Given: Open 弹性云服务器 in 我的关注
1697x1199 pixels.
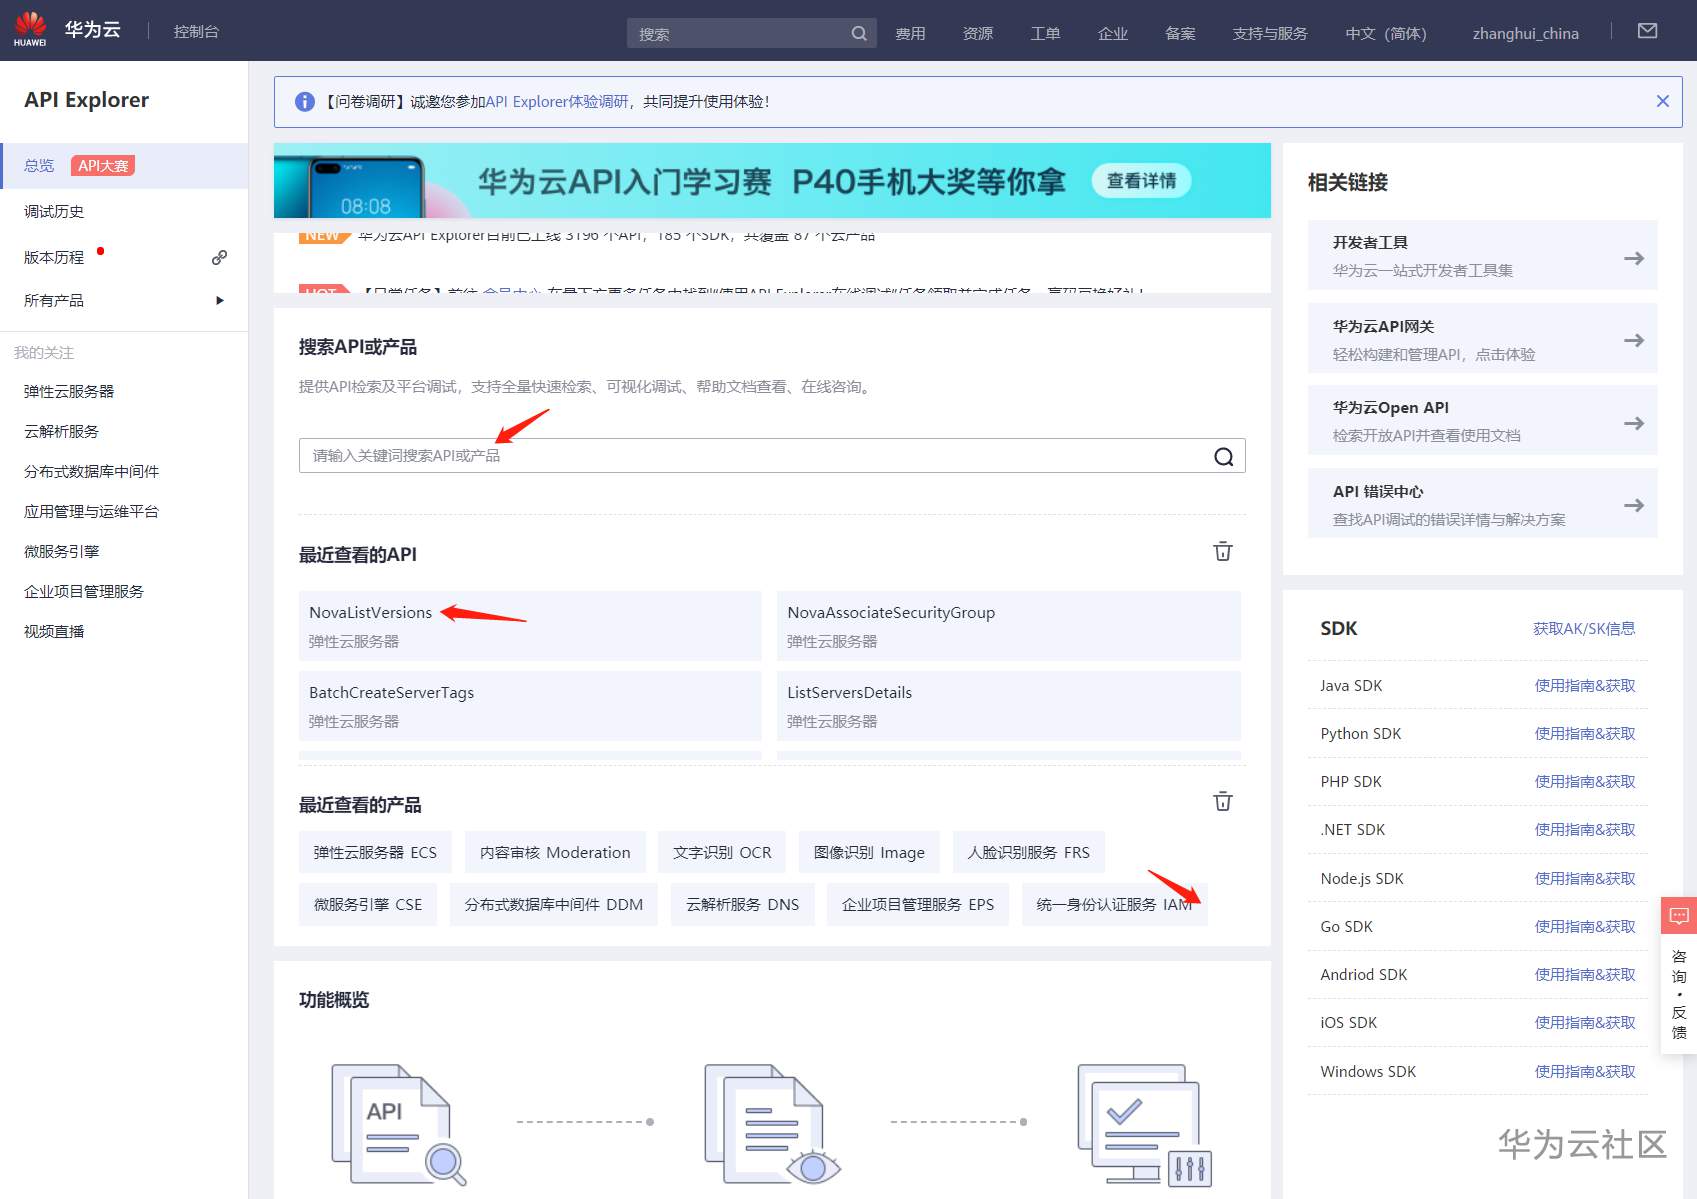Looking at the screenshot, I should pyautogui.click(x=69, y=392).
